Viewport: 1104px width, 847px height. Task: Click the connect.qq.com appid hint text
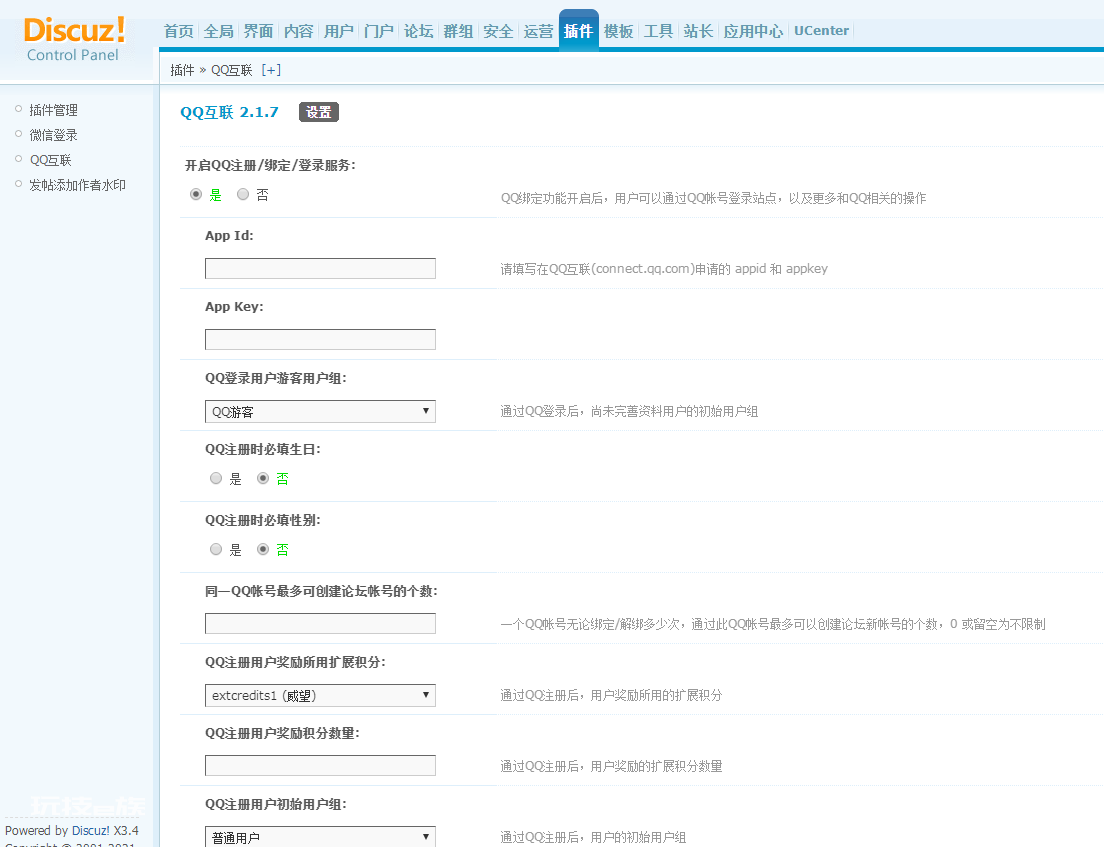[x=664, y=269]
